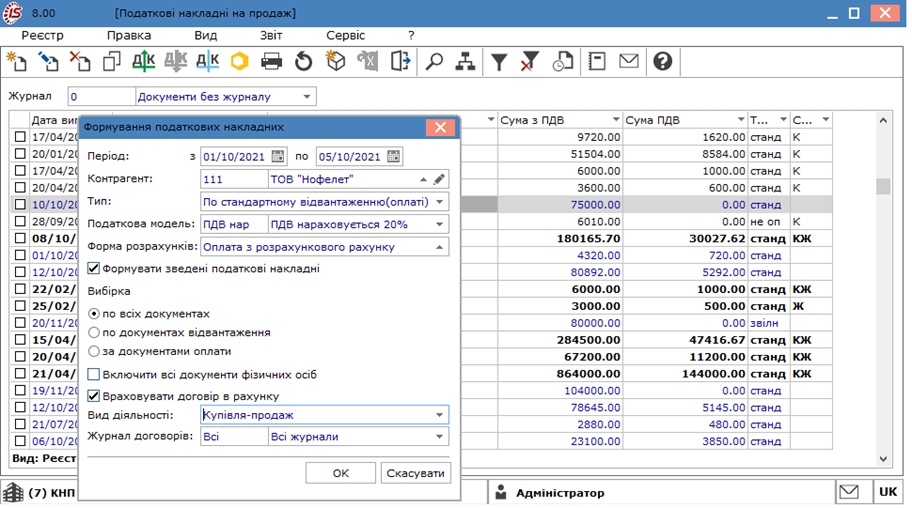This screenshot has width=912, height=508.
Task: Click the refresh circular arrow icon
Action: coord(303,61)
